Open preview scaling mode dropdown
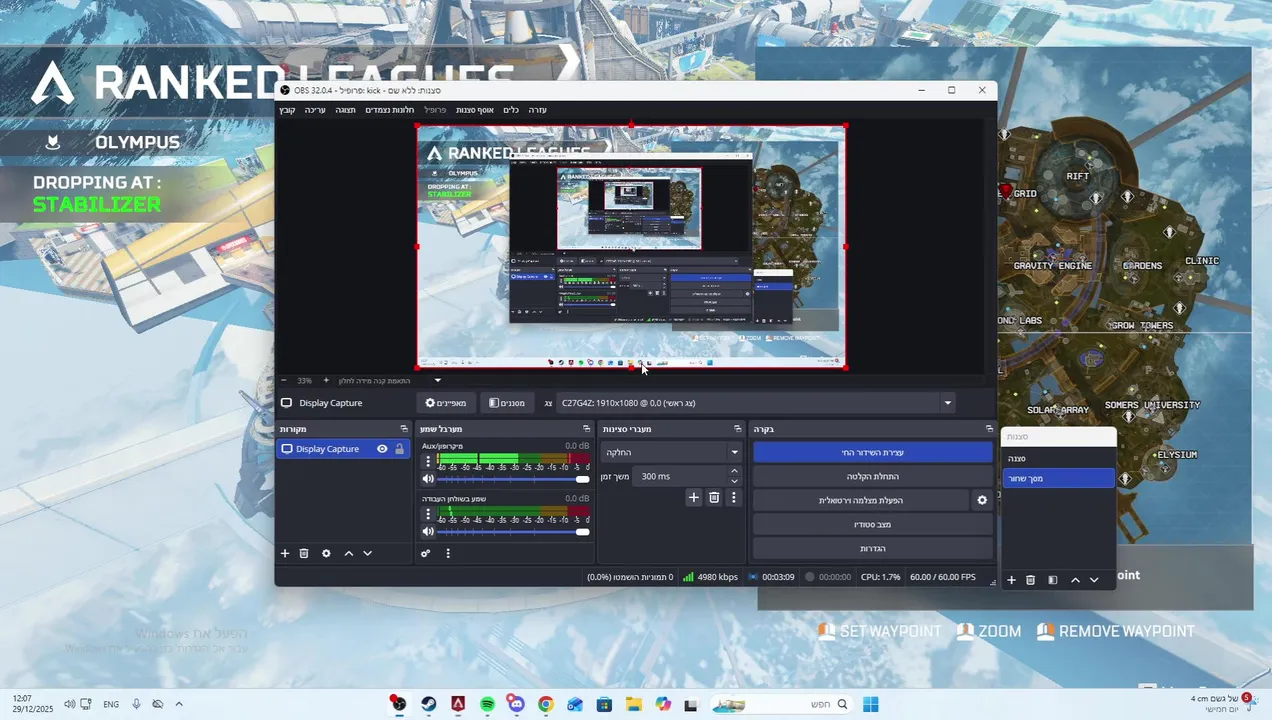The height and width of the screenshot is (720, 1272). 437,380
